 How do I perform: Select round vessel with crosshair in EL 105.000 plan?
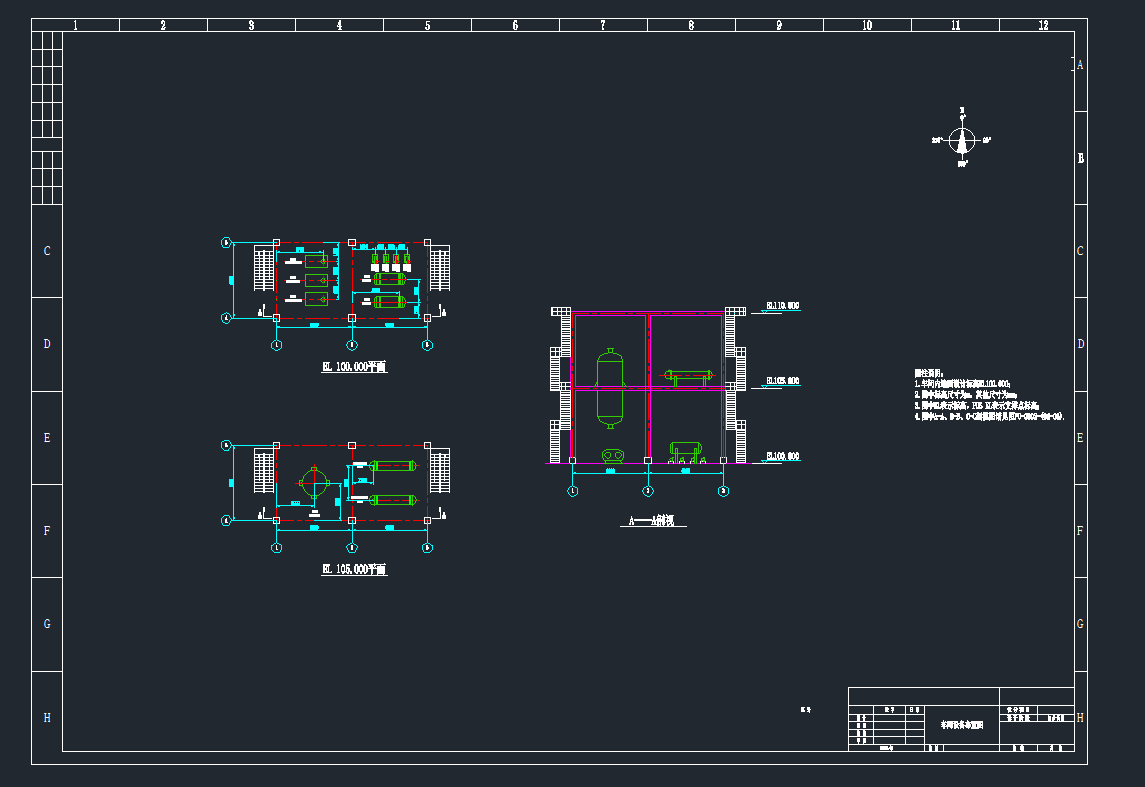pyautogui.click(x=315, y=487)
